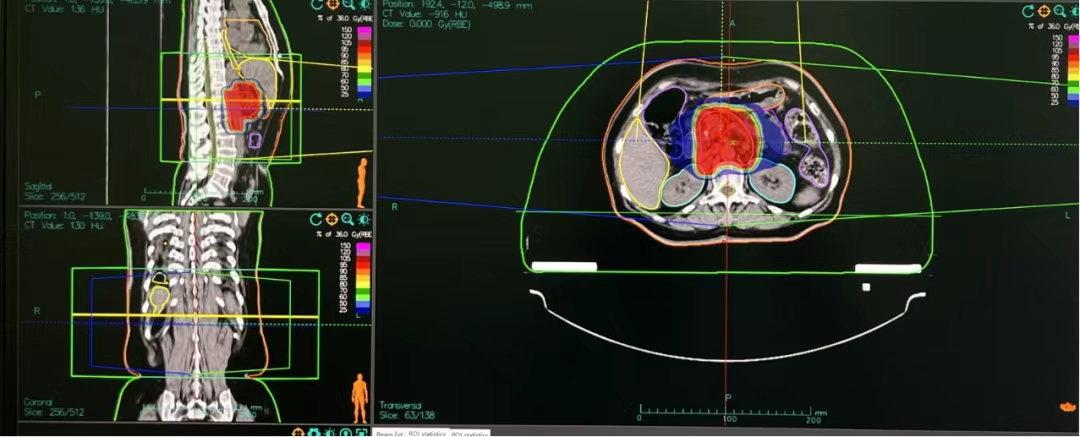Viewport: 1080px width, 437px height.
Task: Click the orange patient orientation figure in coronal view
Action: (x=359, y=395)
